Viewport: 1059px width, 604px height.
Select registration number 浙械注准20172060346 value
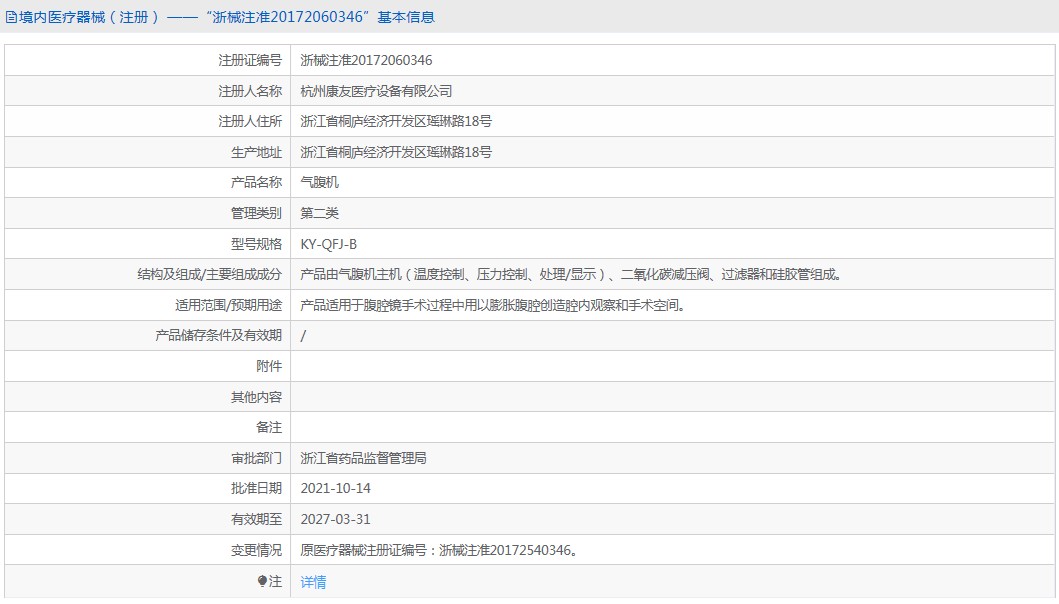click(366, 60)
